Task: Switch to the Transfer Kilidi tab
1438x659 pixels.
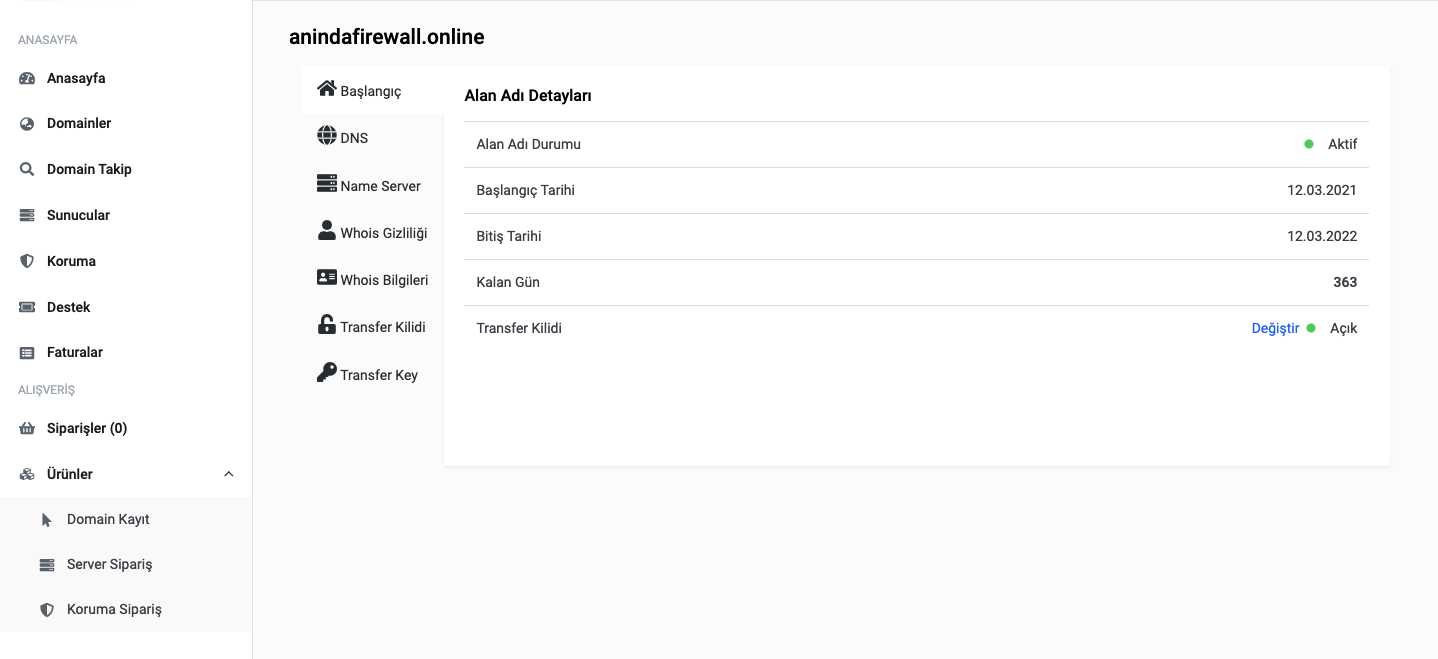Action: 371,327
